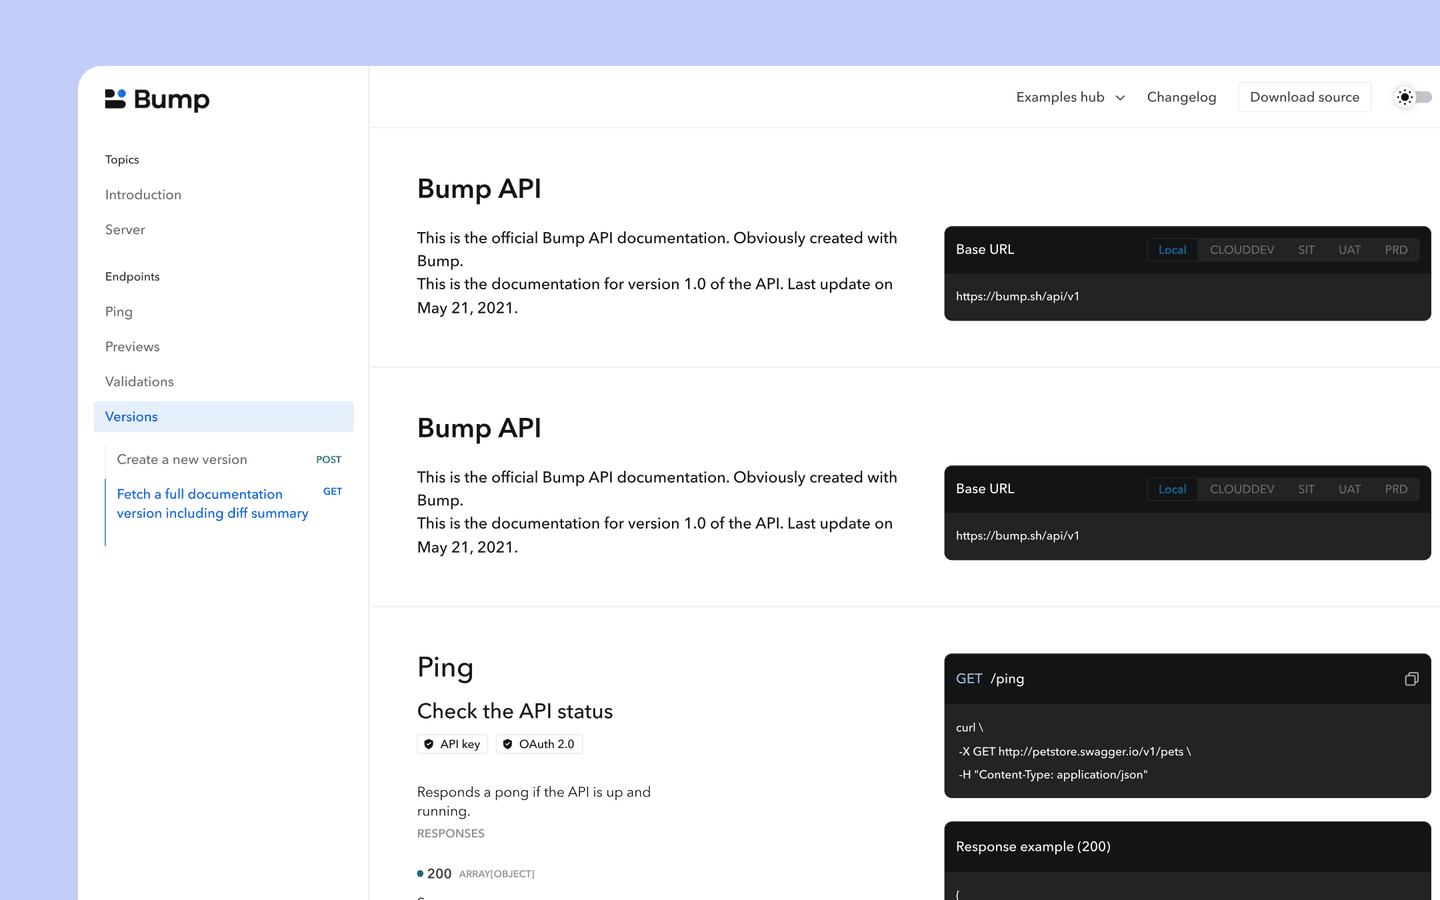Click the first https://bump.sh/api/v1 URL
Image resolution: width=1440 pixels, height=900 pixels.
1017,297
